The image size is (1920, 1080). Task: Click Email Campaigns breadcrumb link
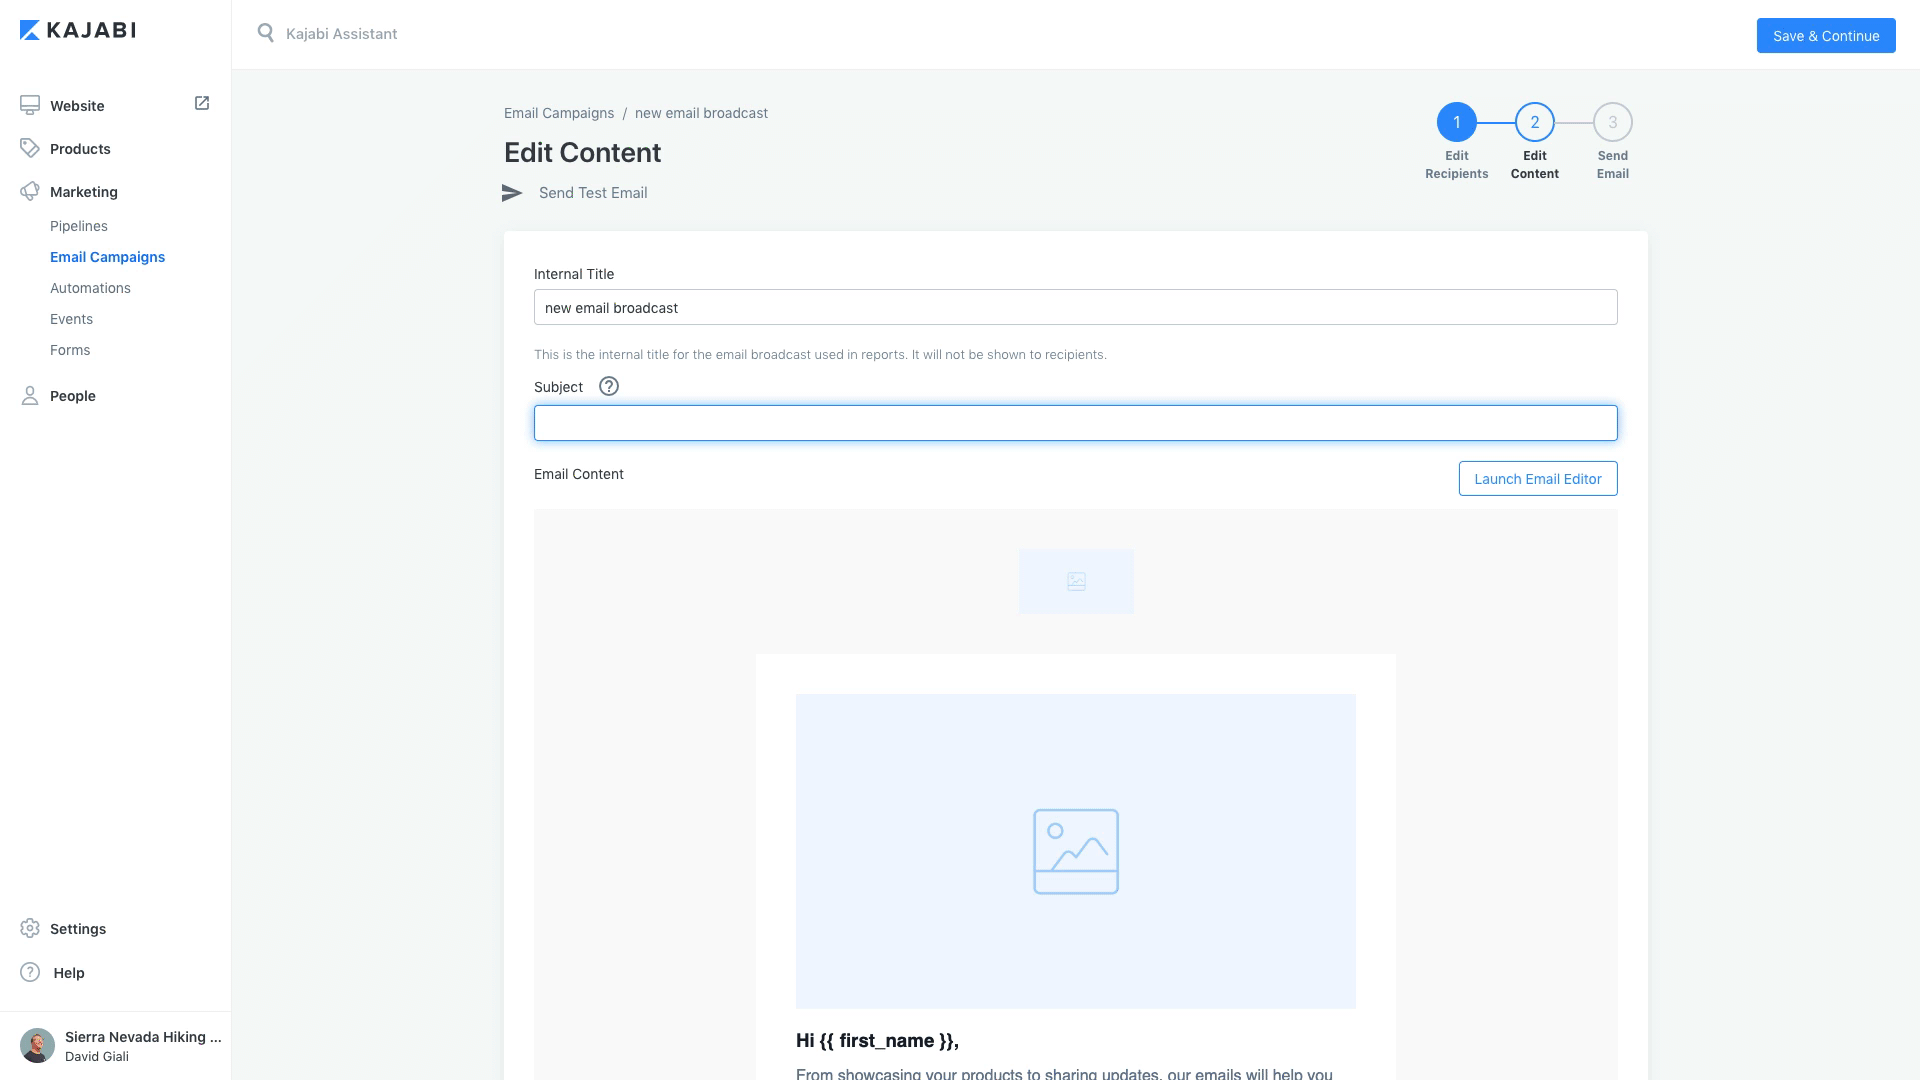tap(559, 113)
